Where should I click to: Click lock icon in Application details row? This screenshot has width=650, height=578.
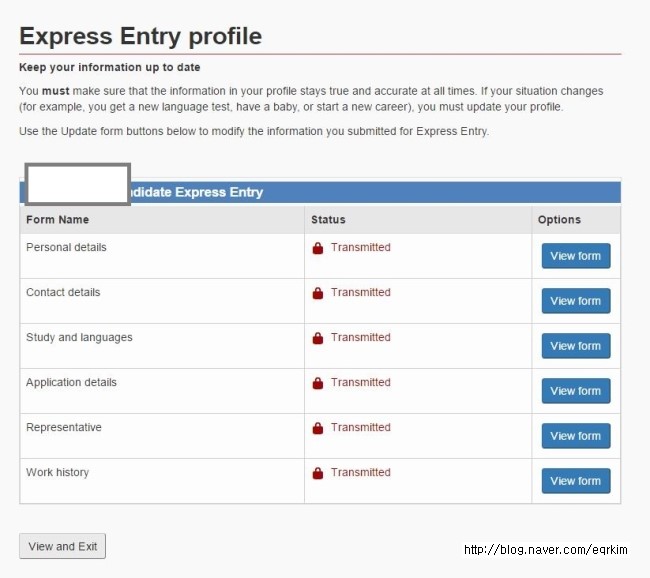pos(318,383)
